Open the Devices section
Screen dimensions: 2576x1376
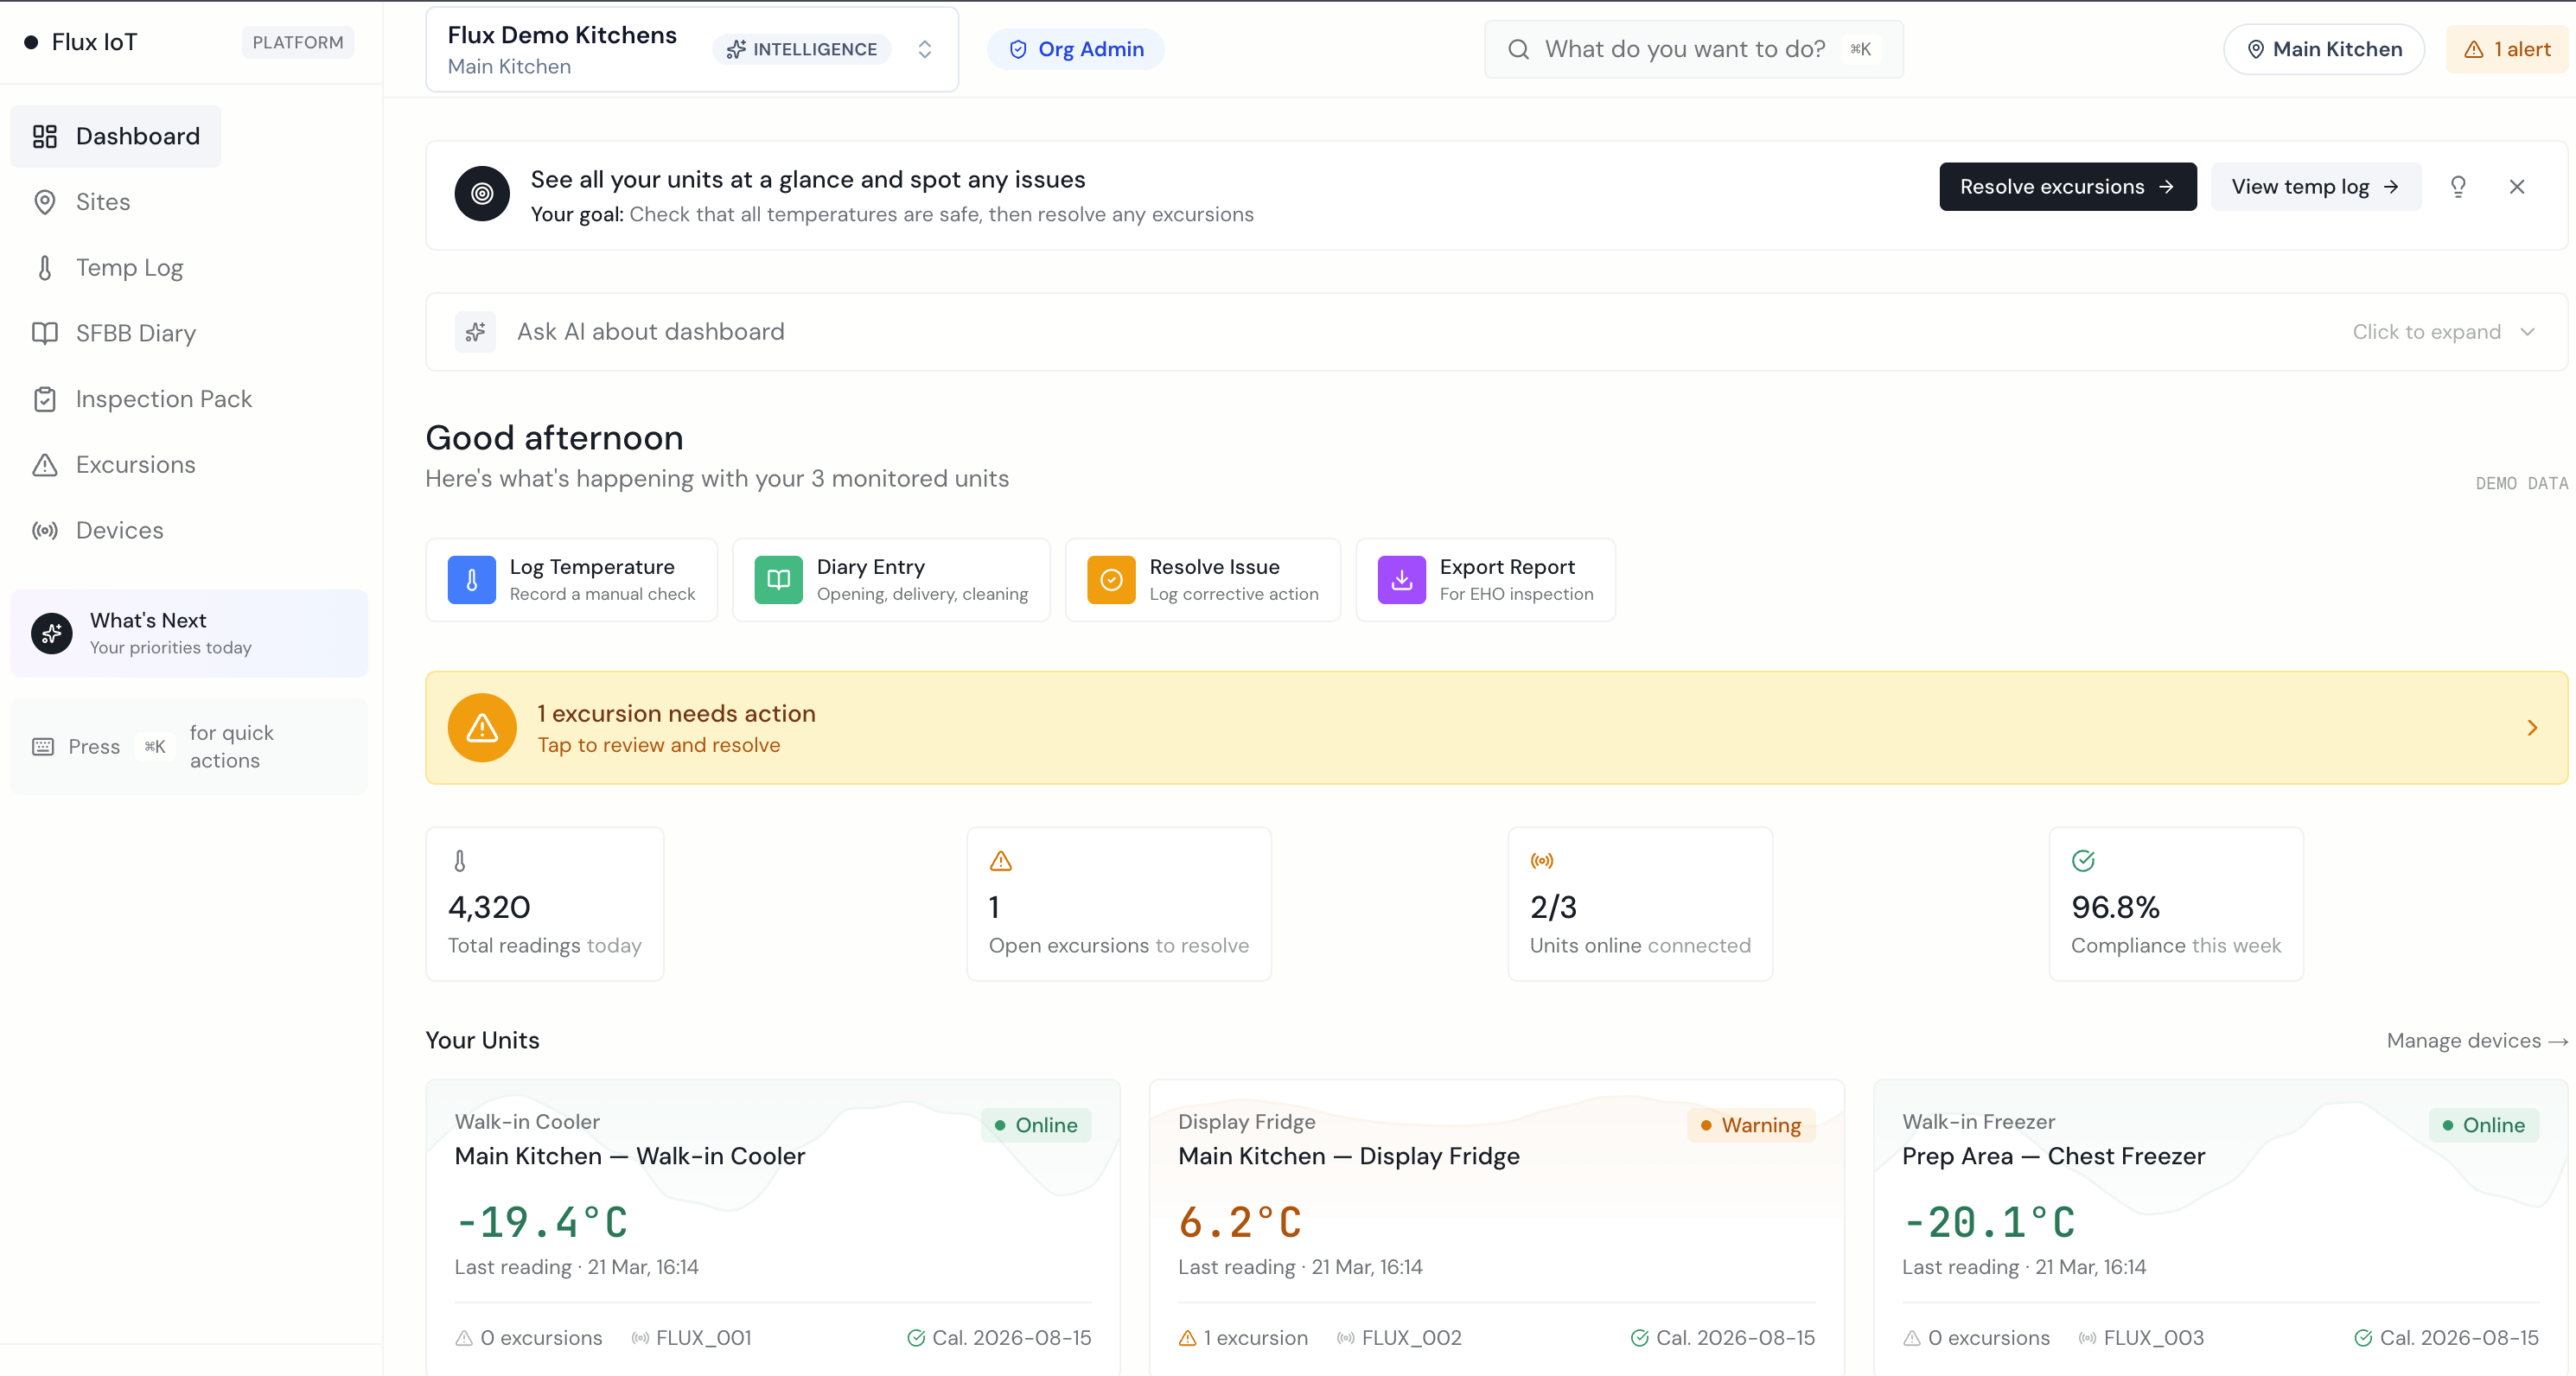coord(119,530)
